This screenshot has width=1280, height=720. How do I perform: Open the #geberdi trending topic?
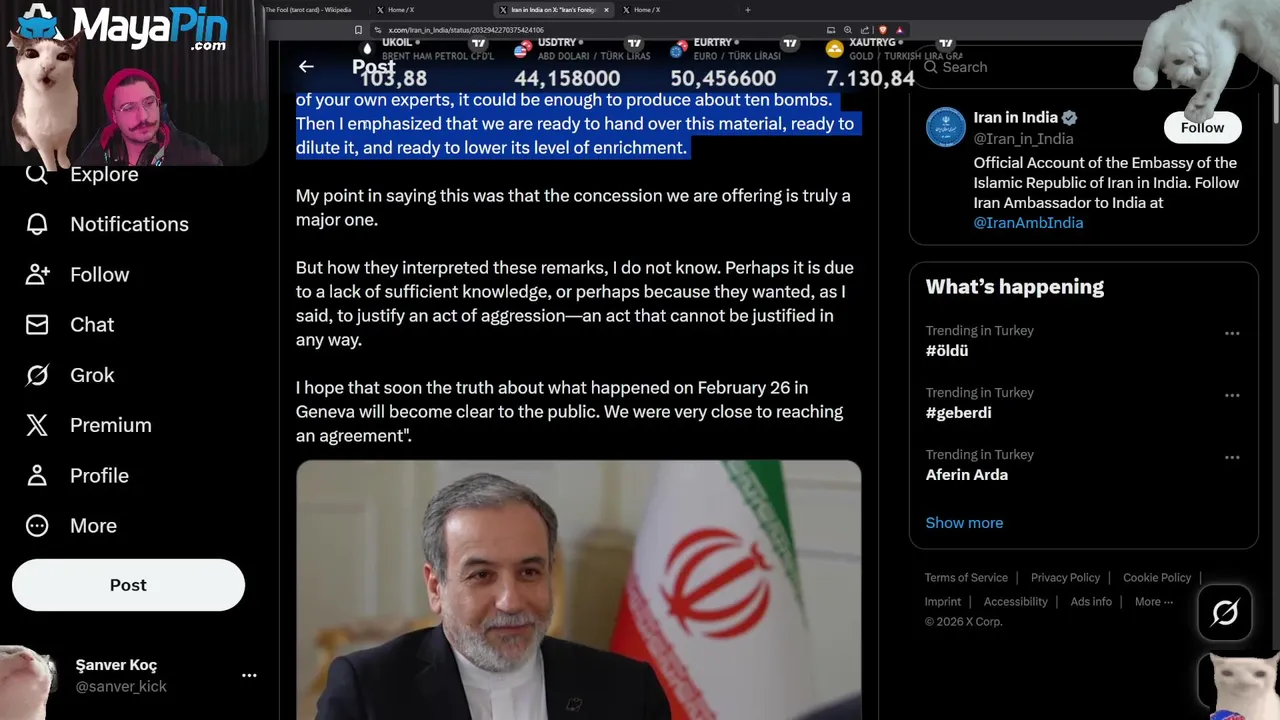tap(958, 413)
